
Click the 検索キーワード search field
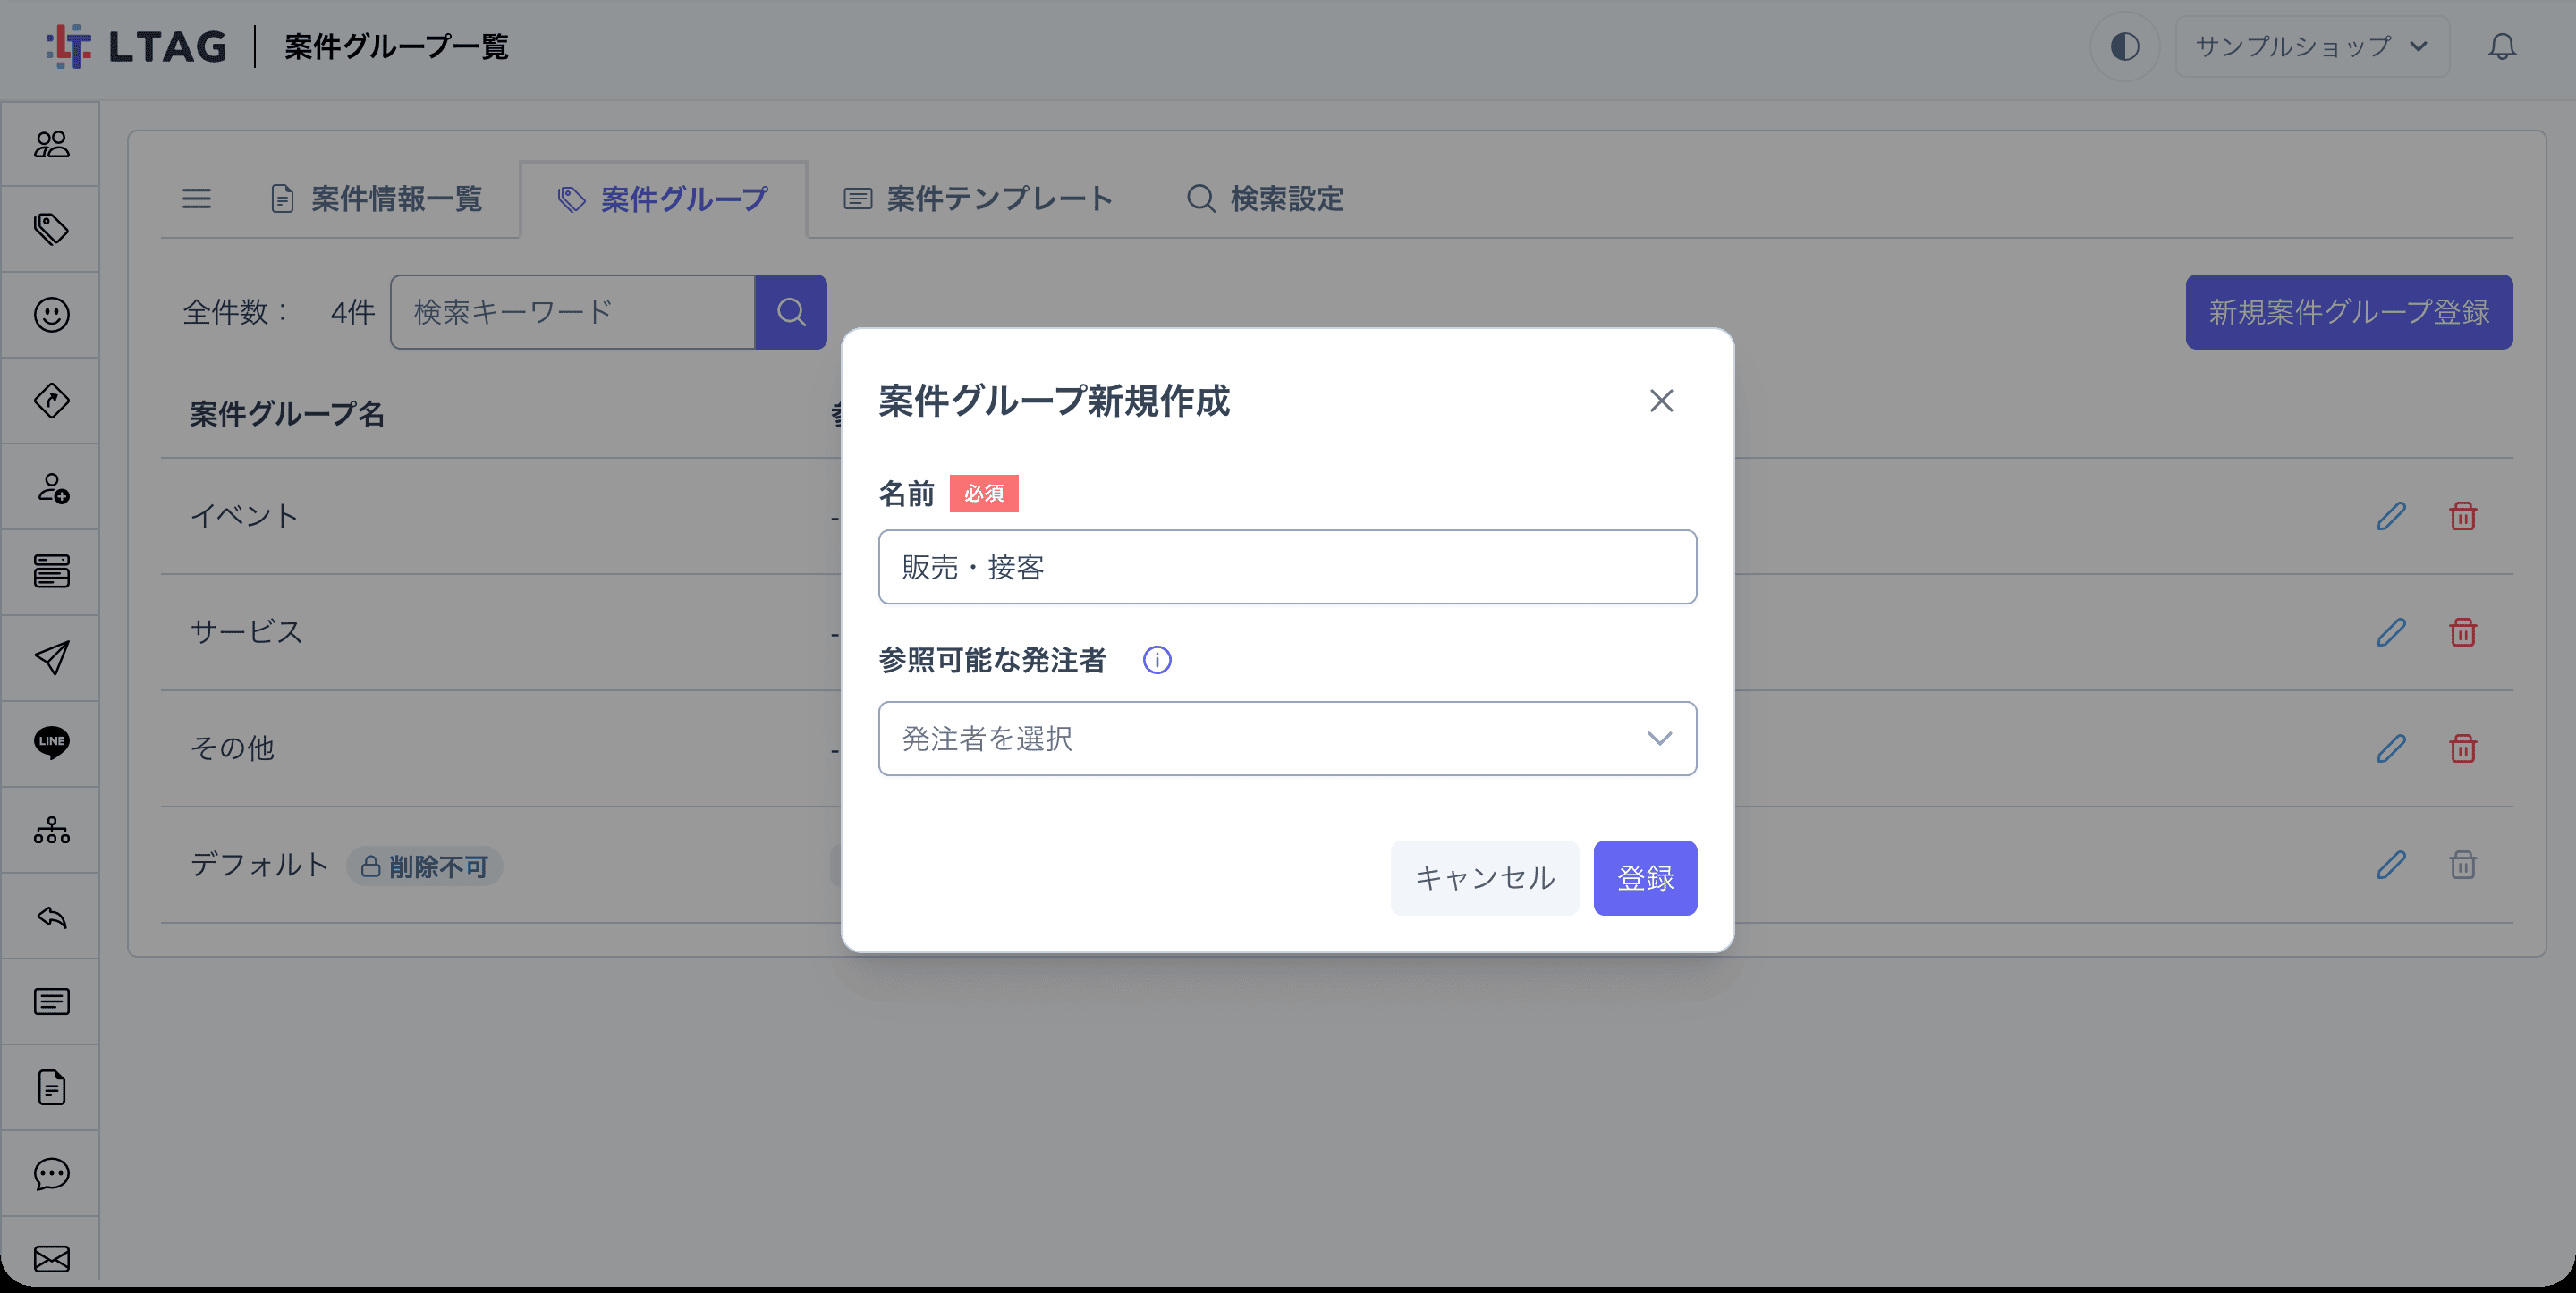(572, 312)
